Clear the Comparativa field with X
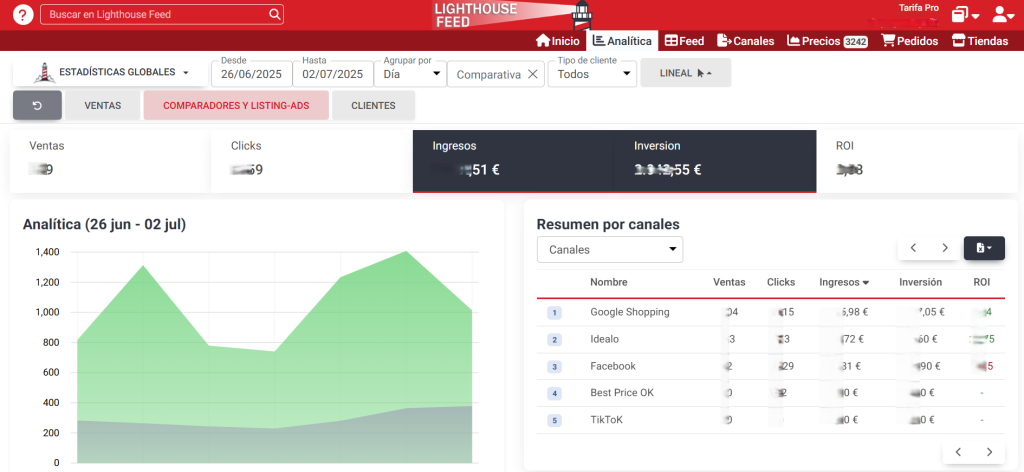The width and height of the screenshot is (1024, 472). (x=532, y=74)
